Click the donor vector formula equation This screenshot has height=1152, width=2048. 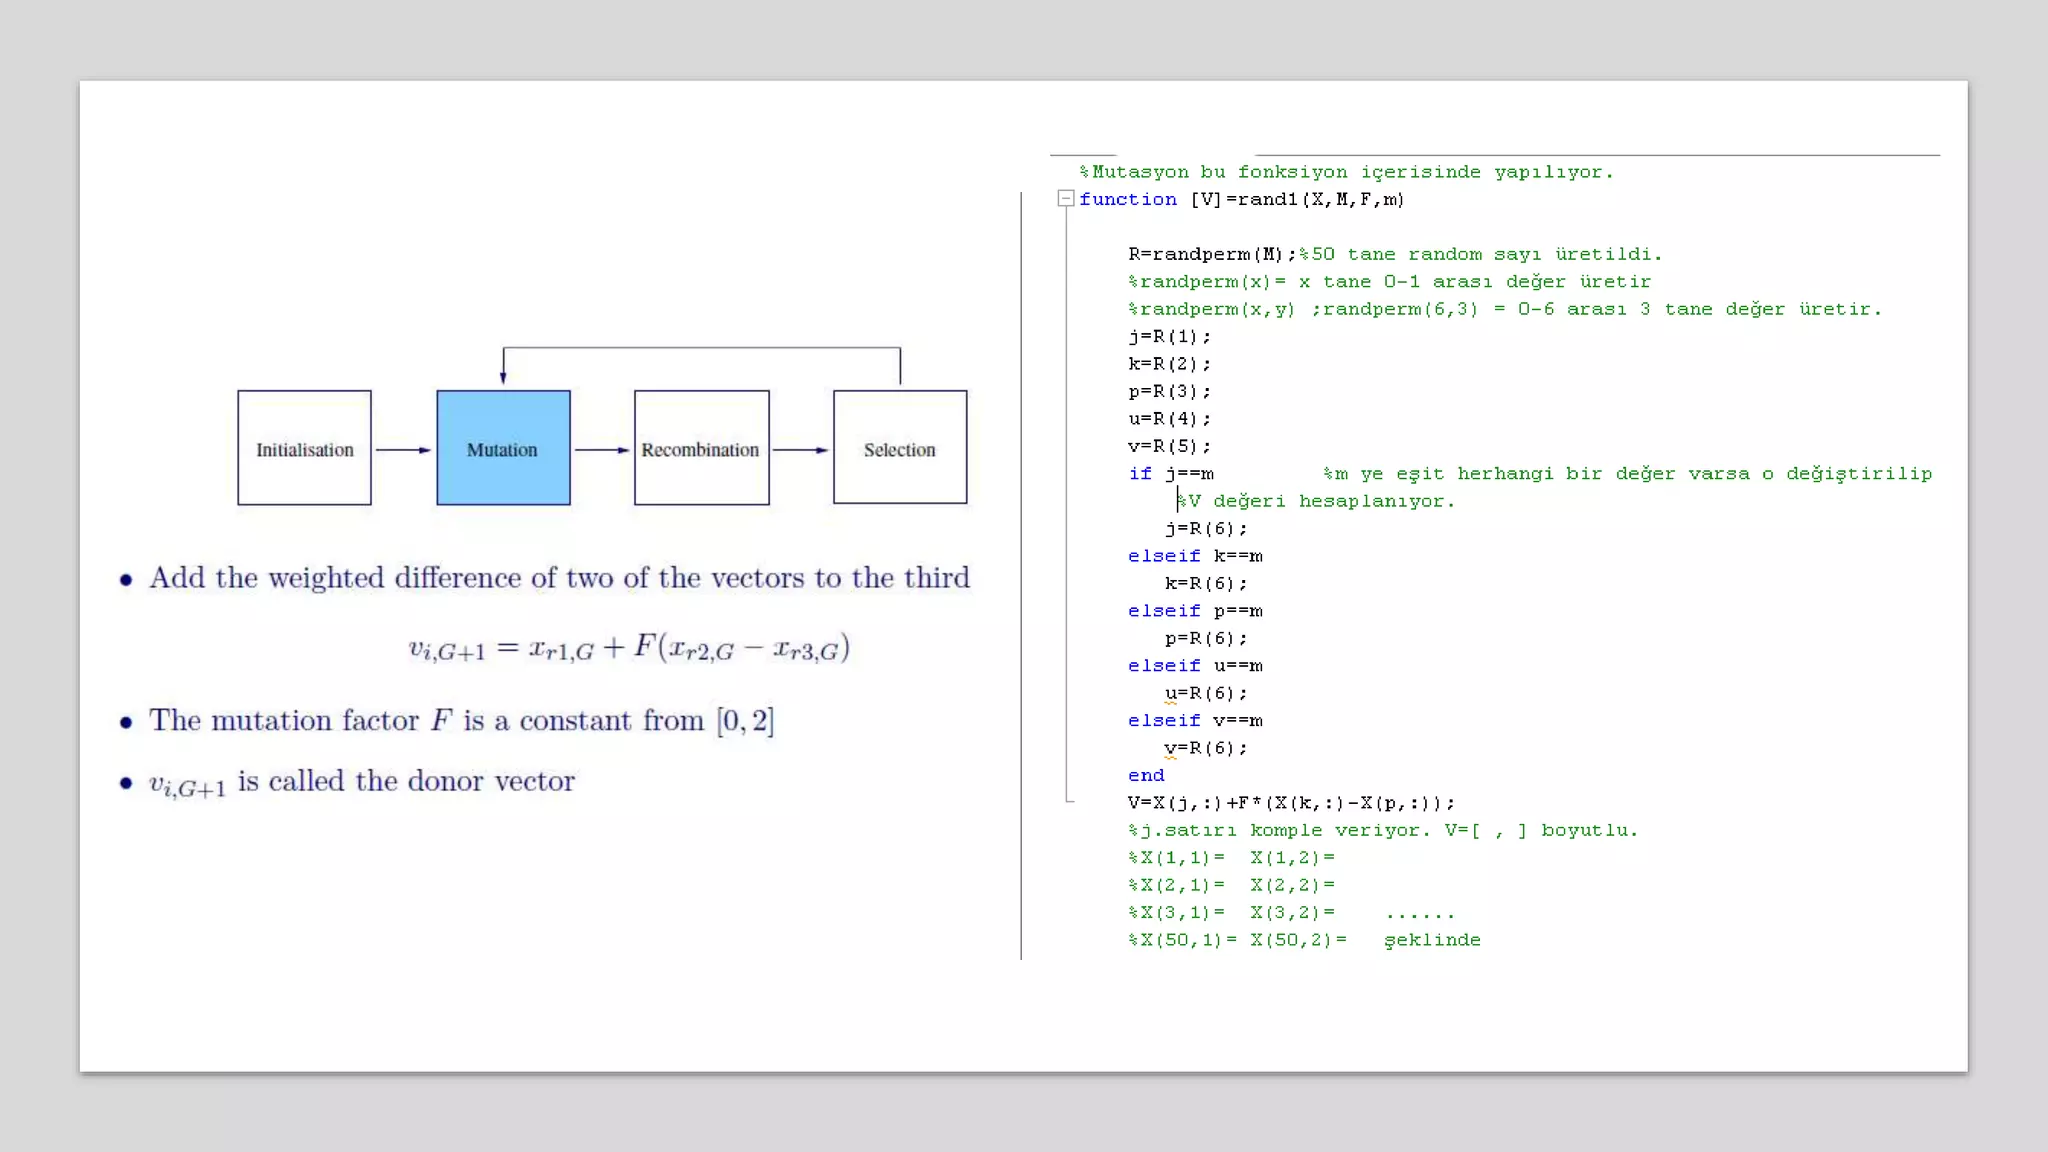click(629, 649)
